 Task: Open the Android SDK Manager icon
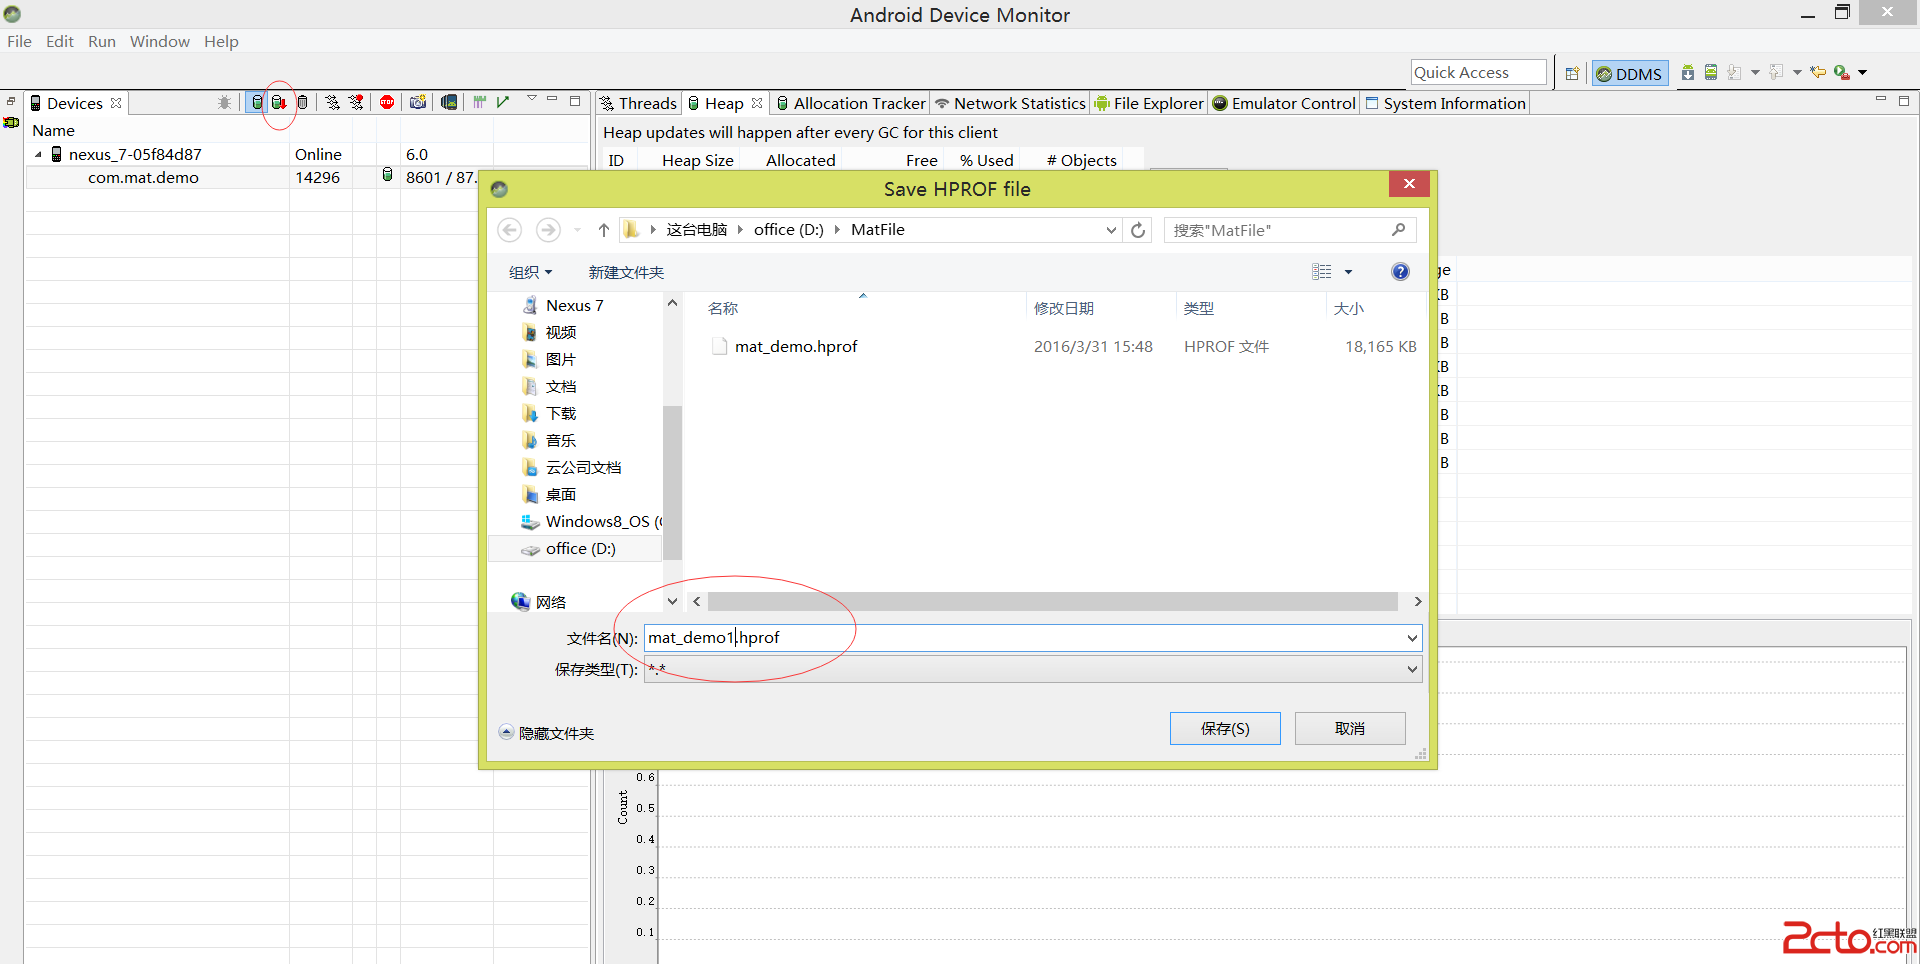(1688, 72)
